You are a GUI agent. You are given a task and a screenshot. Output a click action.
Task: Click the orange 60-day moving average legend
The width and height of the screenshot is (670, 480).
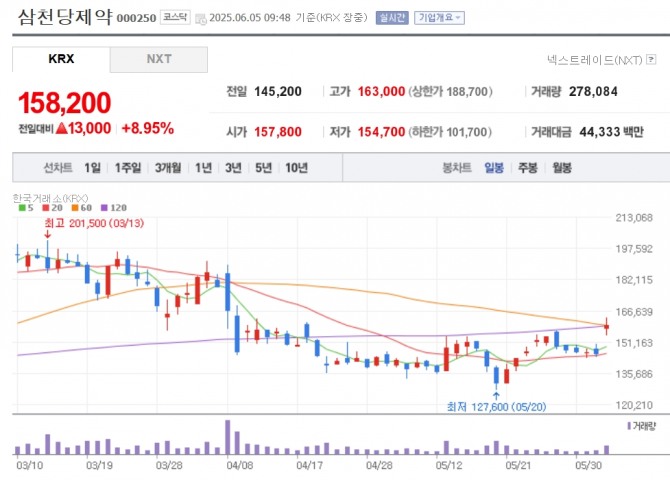click(x=82, y=208)
